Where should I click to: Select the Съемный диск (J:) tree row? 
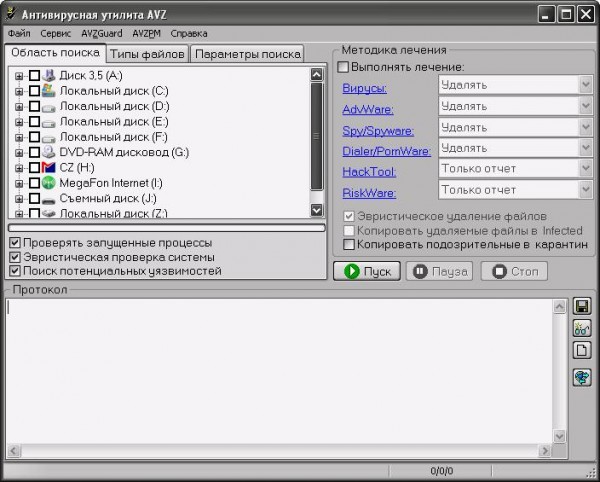(x=108, y=198)
